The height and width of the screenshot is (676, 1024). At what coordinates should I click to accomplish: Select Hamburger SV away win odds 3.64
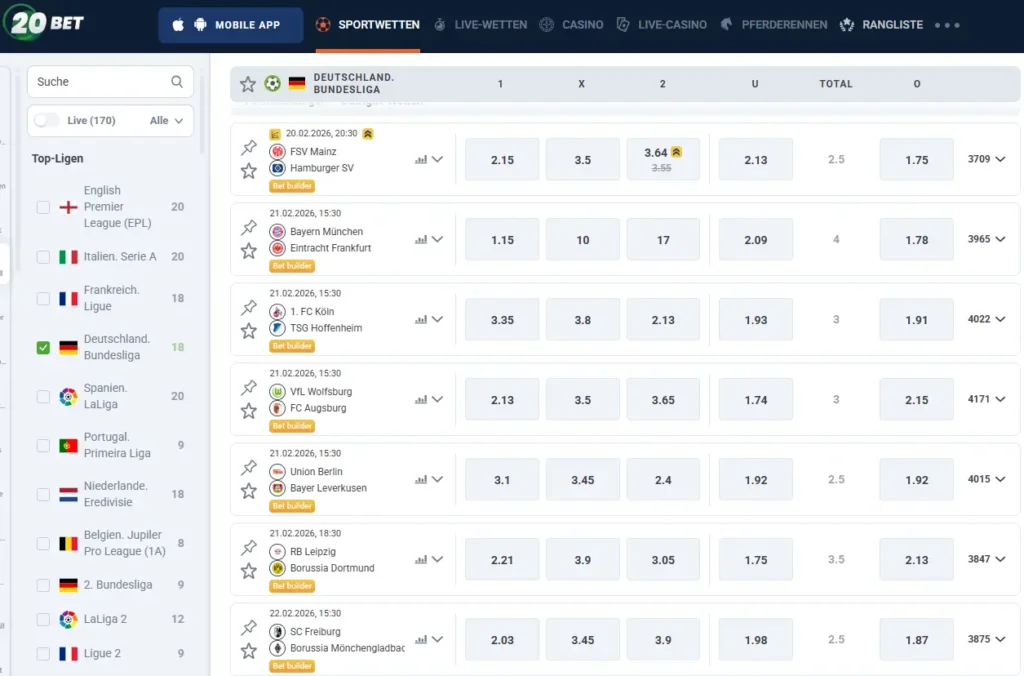[663, 159]
